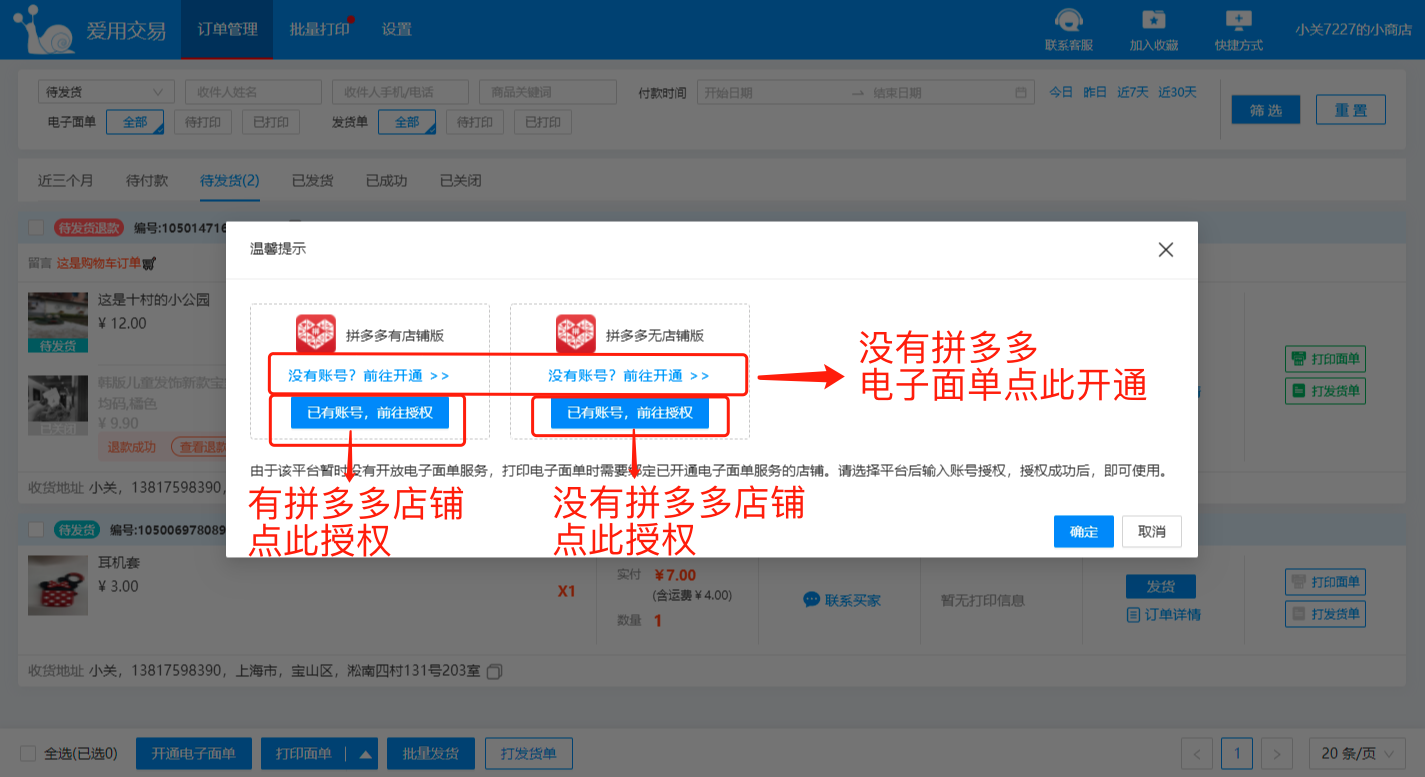Open the 耳机套 product thumbnail
Screen dimensions: 1425x777
59,585
